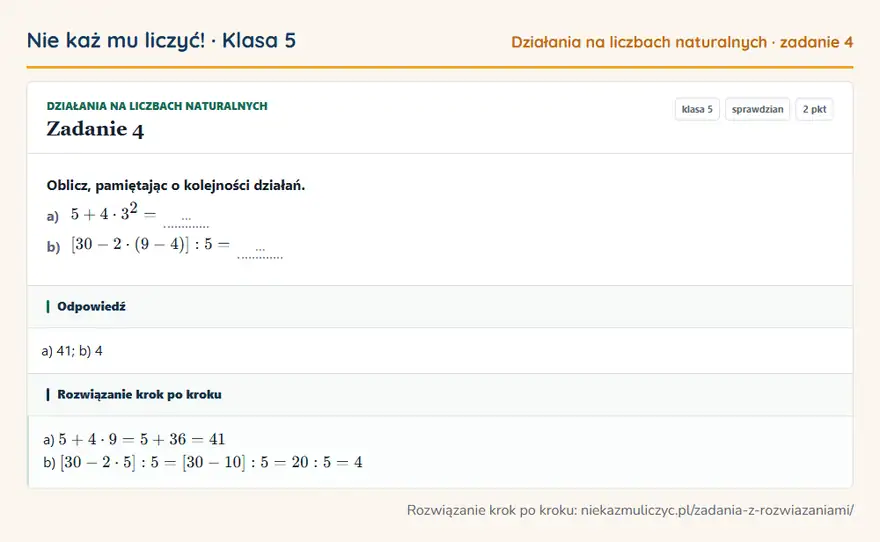880x542 pixels.
Task: Select the 'sprawdzian' tag
Action: [757, 109]
